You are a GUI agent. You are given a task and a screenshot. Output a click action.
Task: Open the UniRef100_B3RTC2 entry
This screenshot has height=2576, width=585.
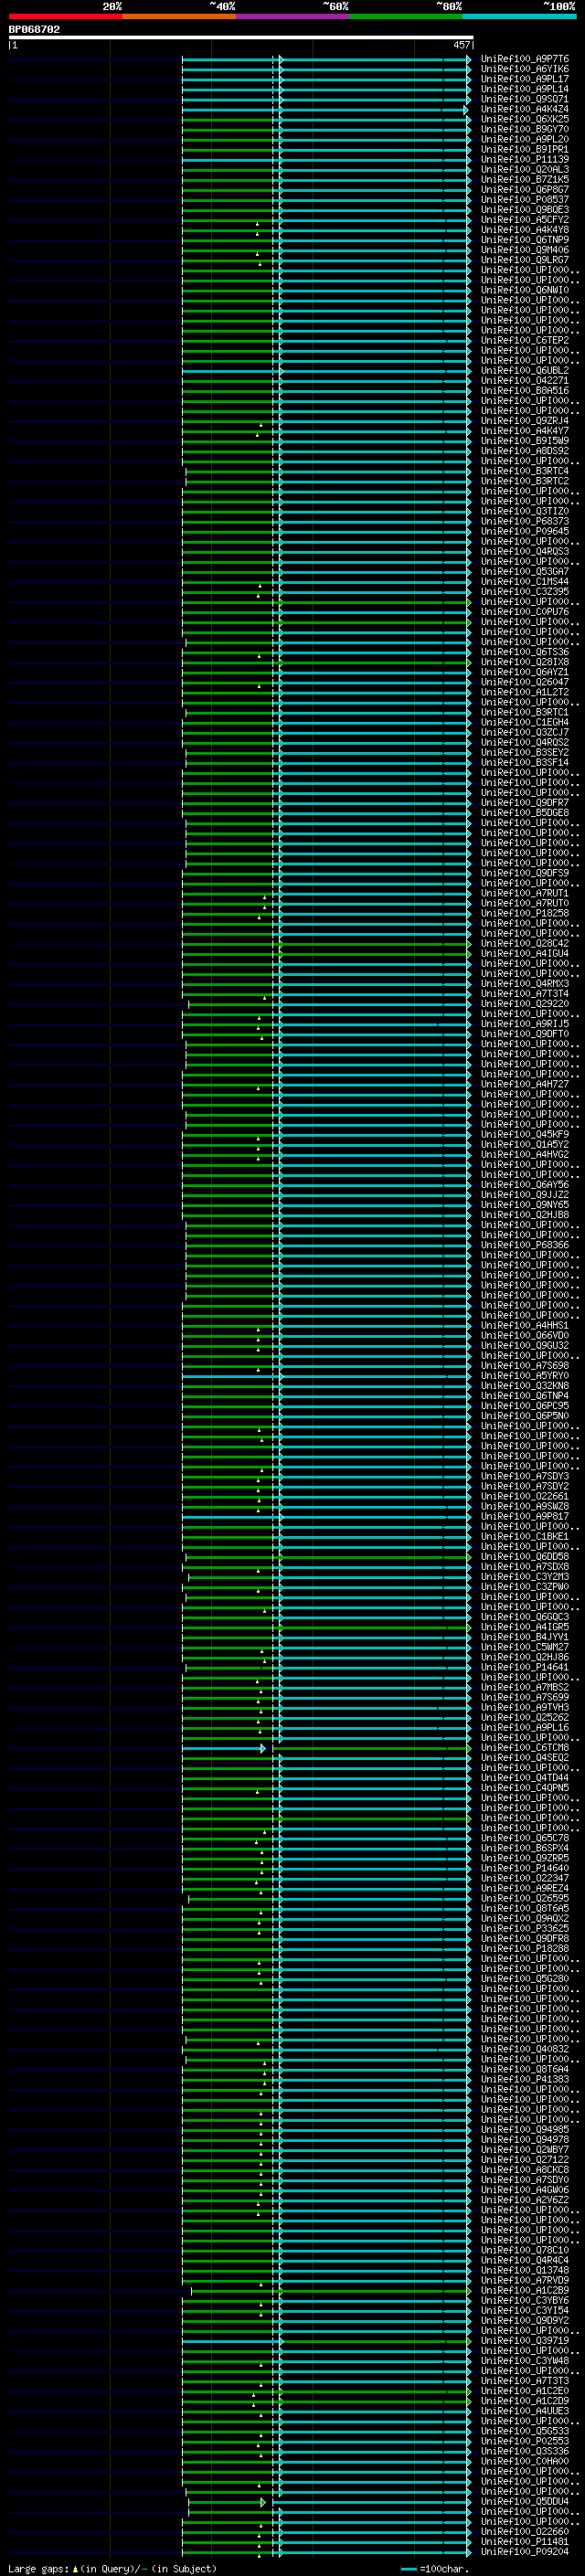525,481
